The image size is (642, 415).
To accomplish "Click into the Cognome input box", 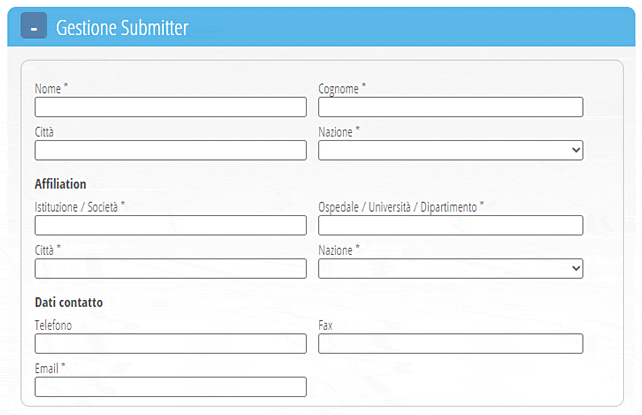I will (450, 107).
